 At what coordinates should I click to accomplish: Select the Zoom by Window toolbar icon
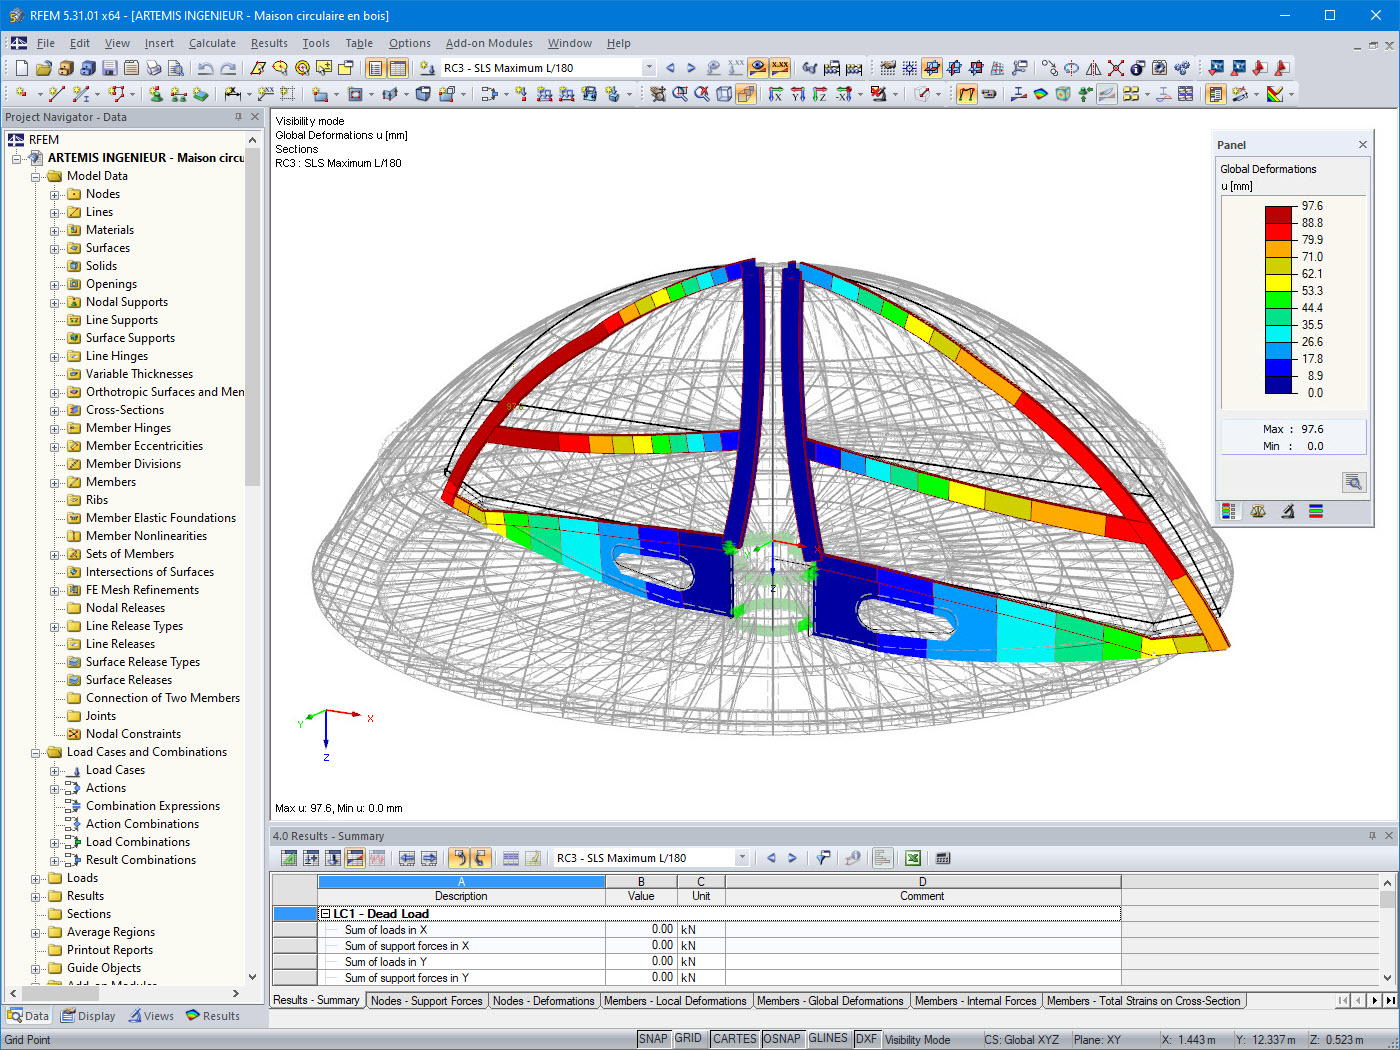[681, 94]
